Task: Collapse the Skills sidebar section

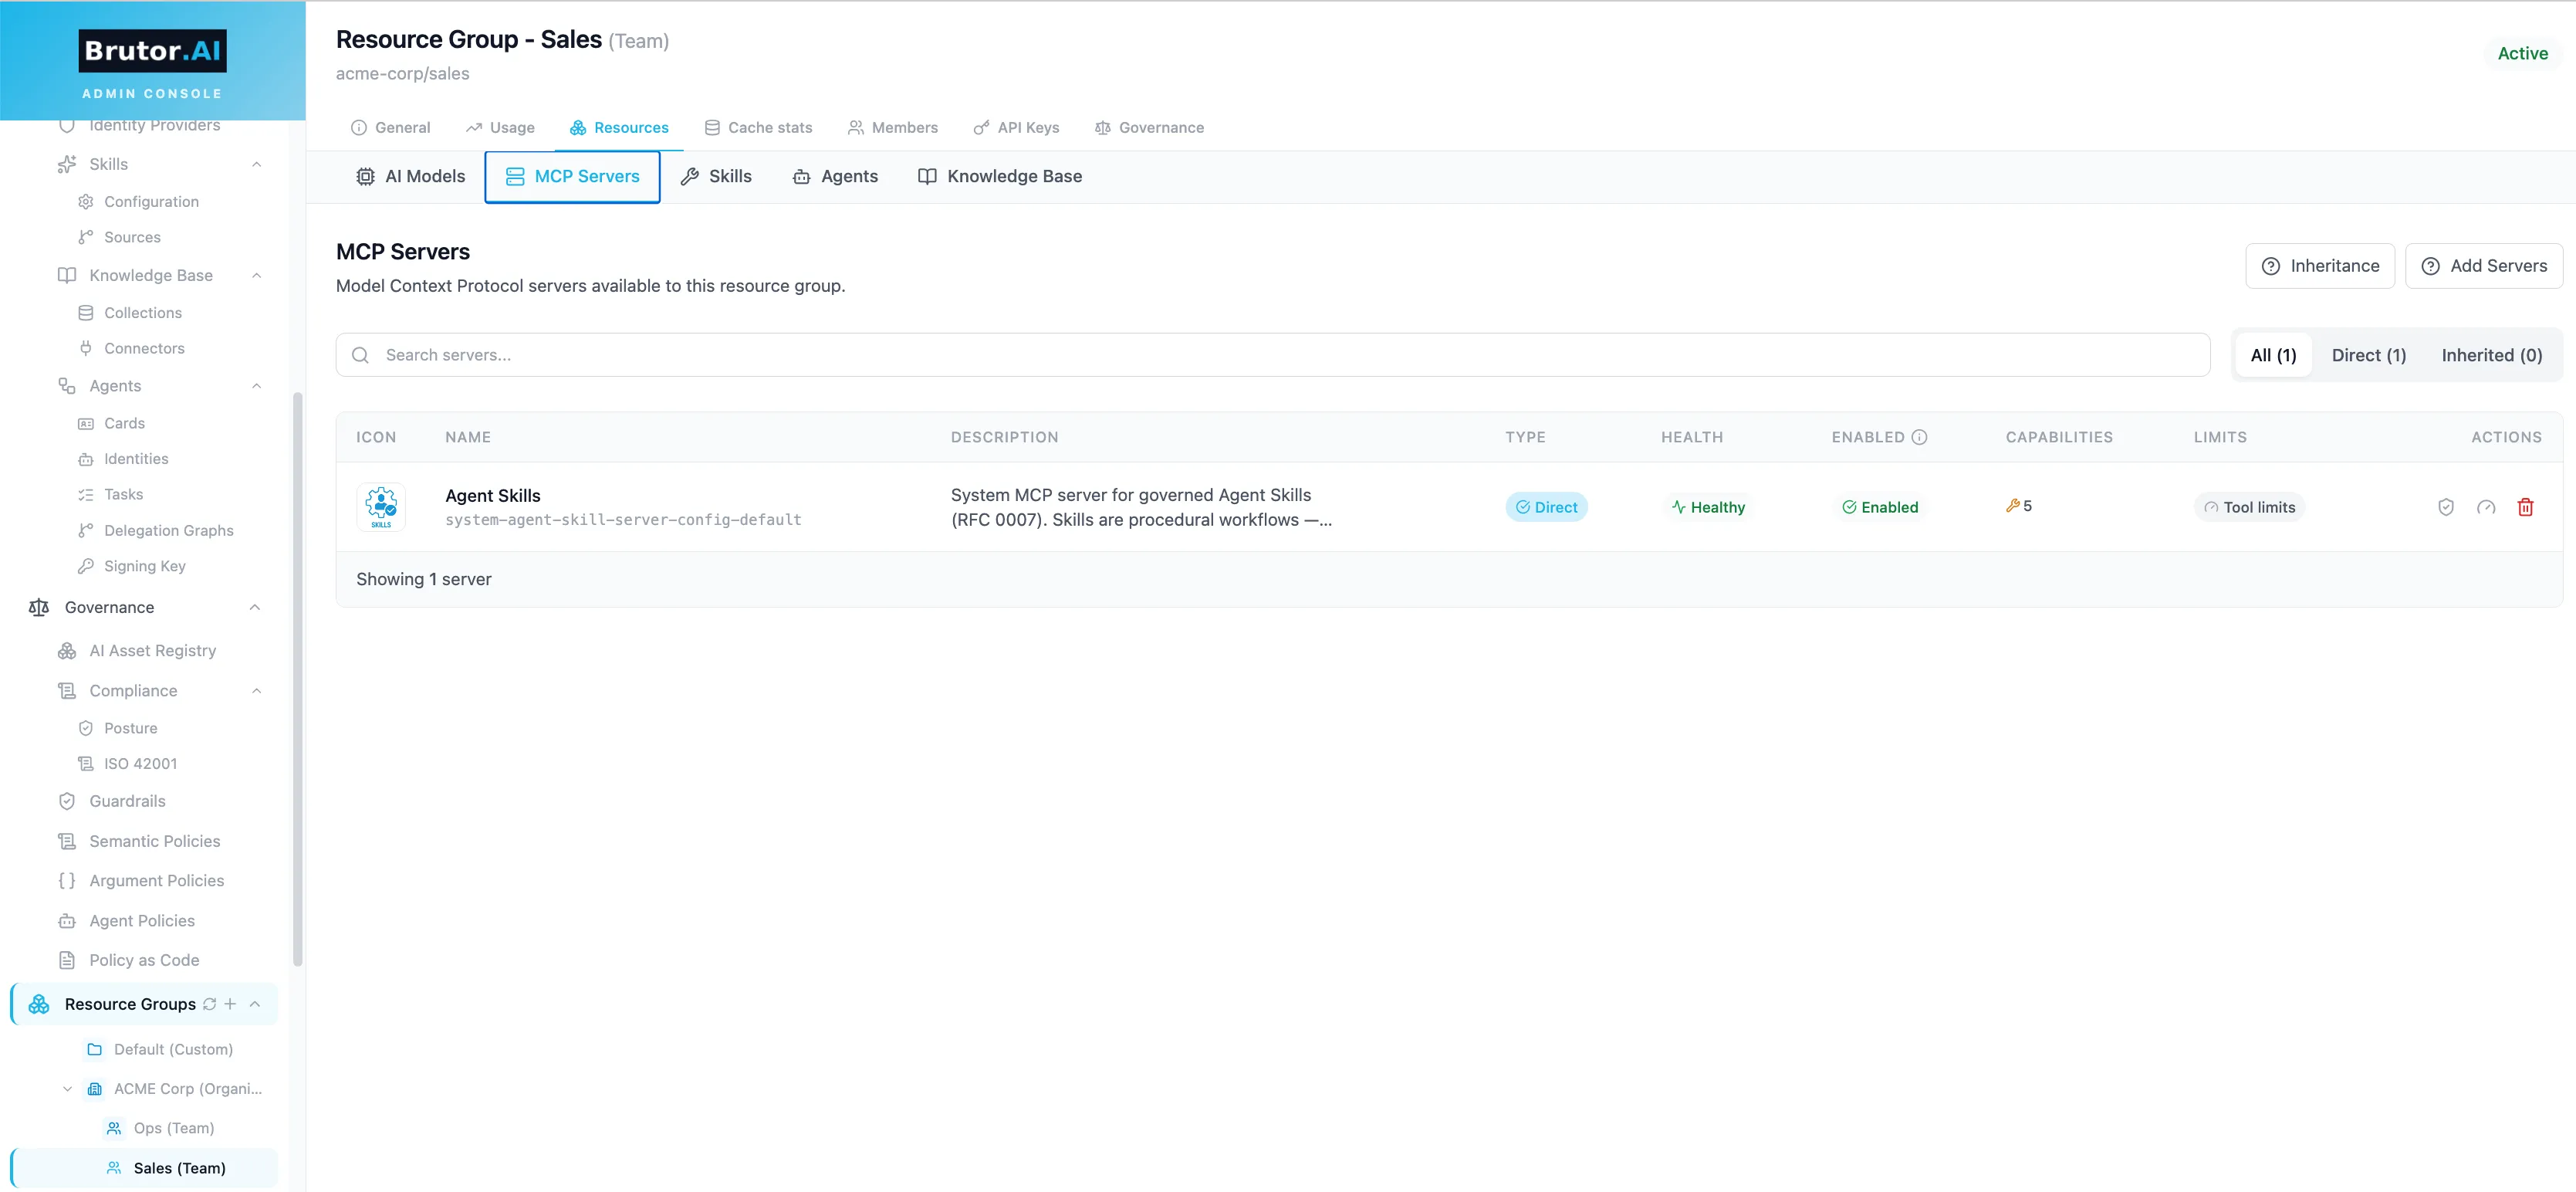Action: 256,164
